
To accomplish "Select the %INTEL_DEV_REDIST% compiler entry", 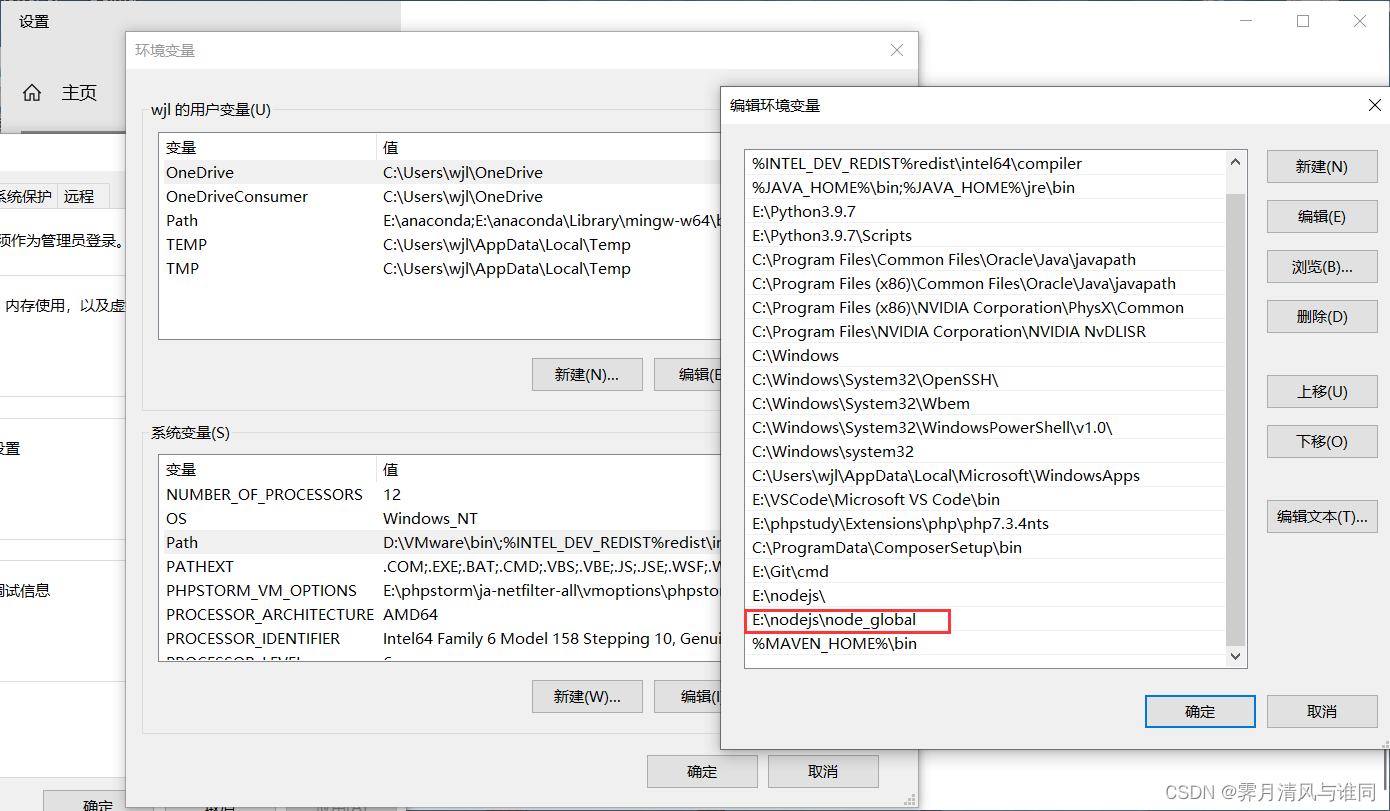I will pyautogui.click(x=986, y=164).
